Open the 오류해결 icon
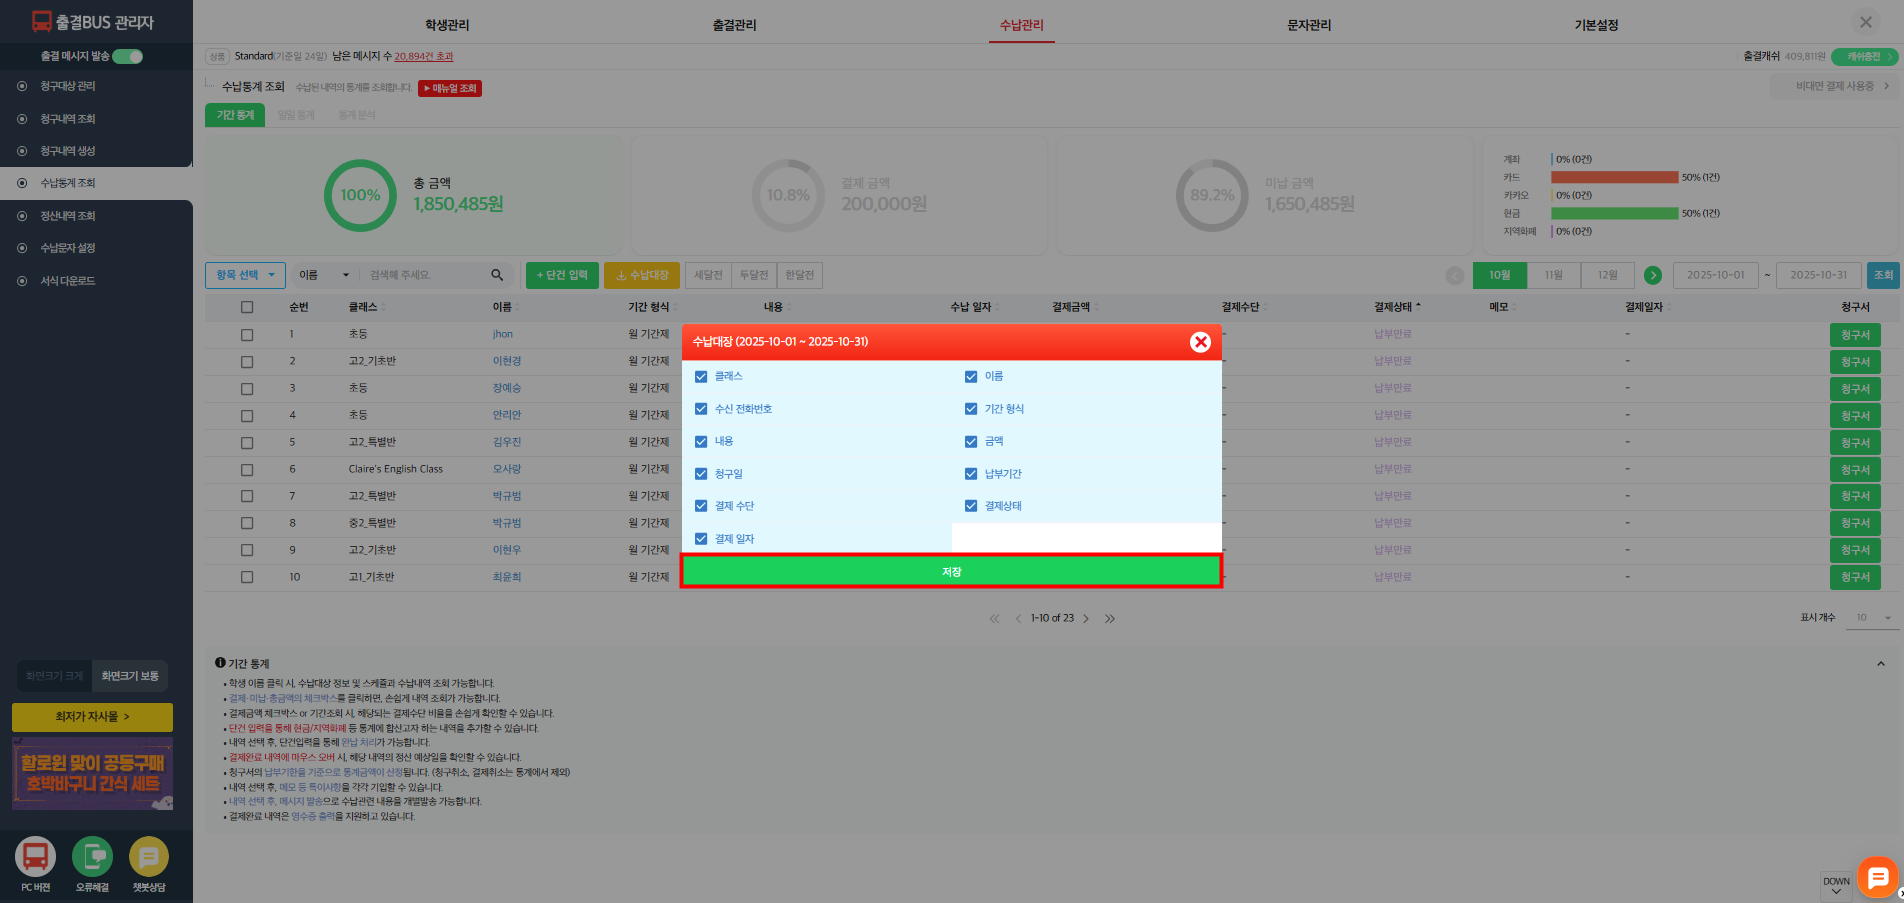The image size is (1904, 903). (x=92, y=857)
